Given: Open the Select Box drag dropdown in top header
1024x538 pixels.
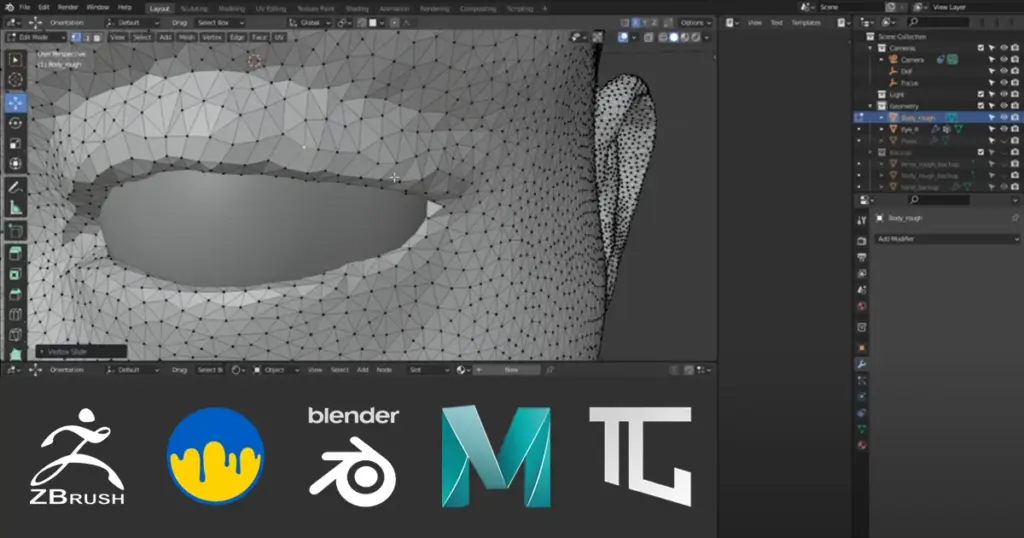Looking at the screenshot, I should point(220,22).
